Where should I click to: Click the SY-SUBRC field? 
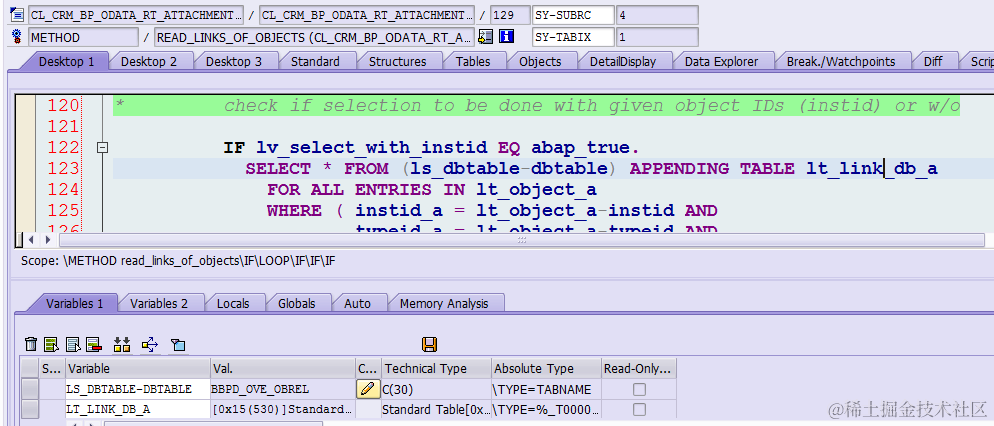pyautogui.click(x=573, y=15)
